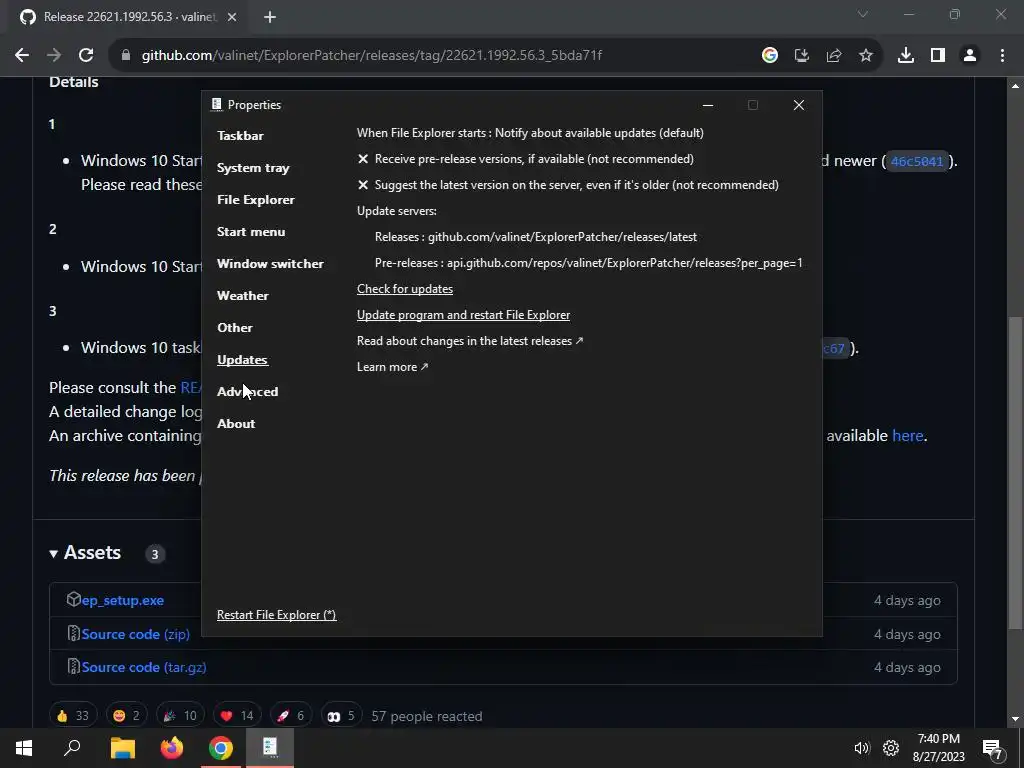Click the eyes reaction with 5
The image size is (1024, 768).
click(342, 716)
